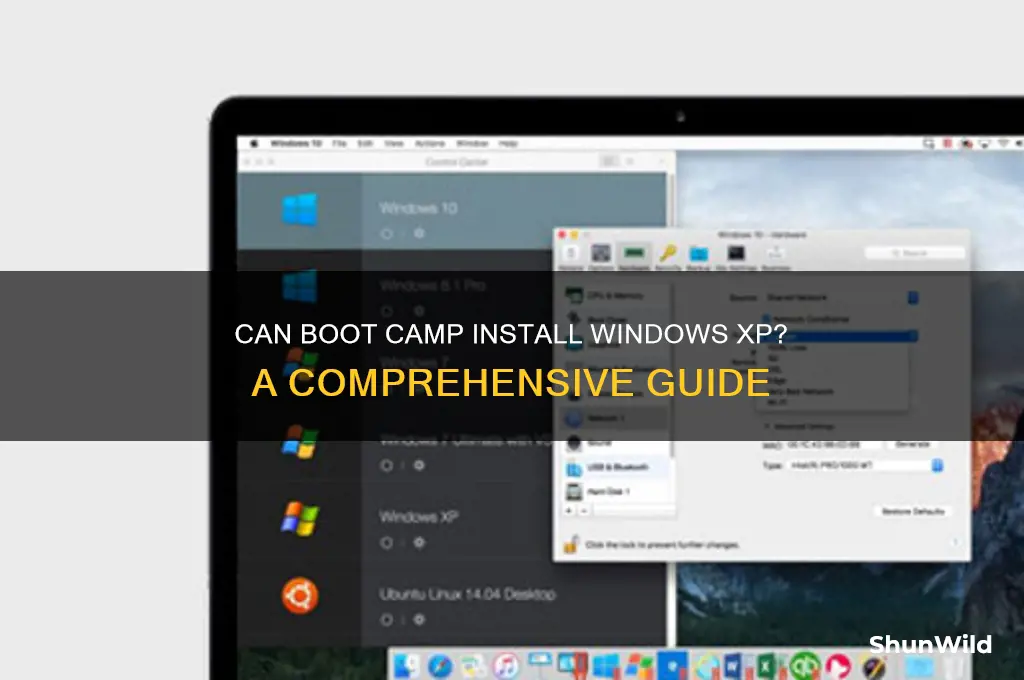The width and height of the screenshot is (1024, 680).
Task: Switch Control Center to the list view toggle
Action: [x=609, y=161]
